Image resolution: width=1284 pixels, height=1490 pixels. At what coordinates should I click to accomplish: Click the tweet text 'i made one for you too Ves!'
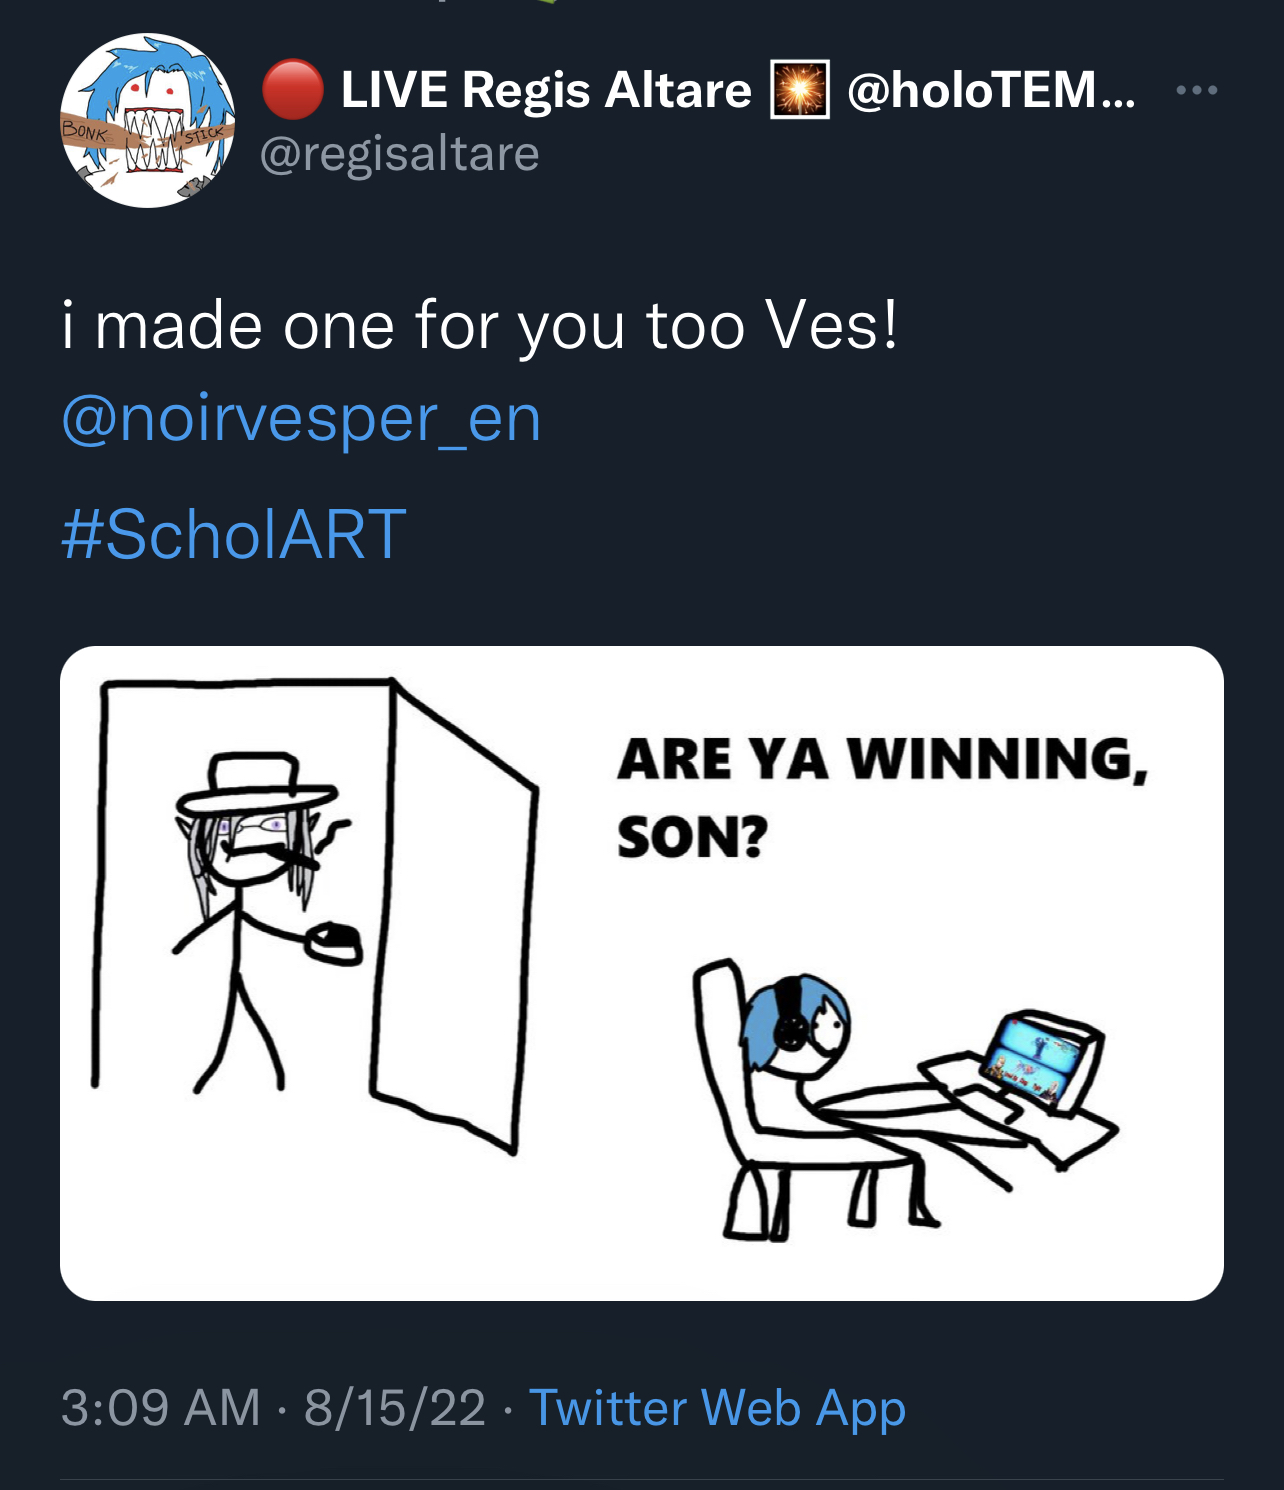click(x=480, y=326)
